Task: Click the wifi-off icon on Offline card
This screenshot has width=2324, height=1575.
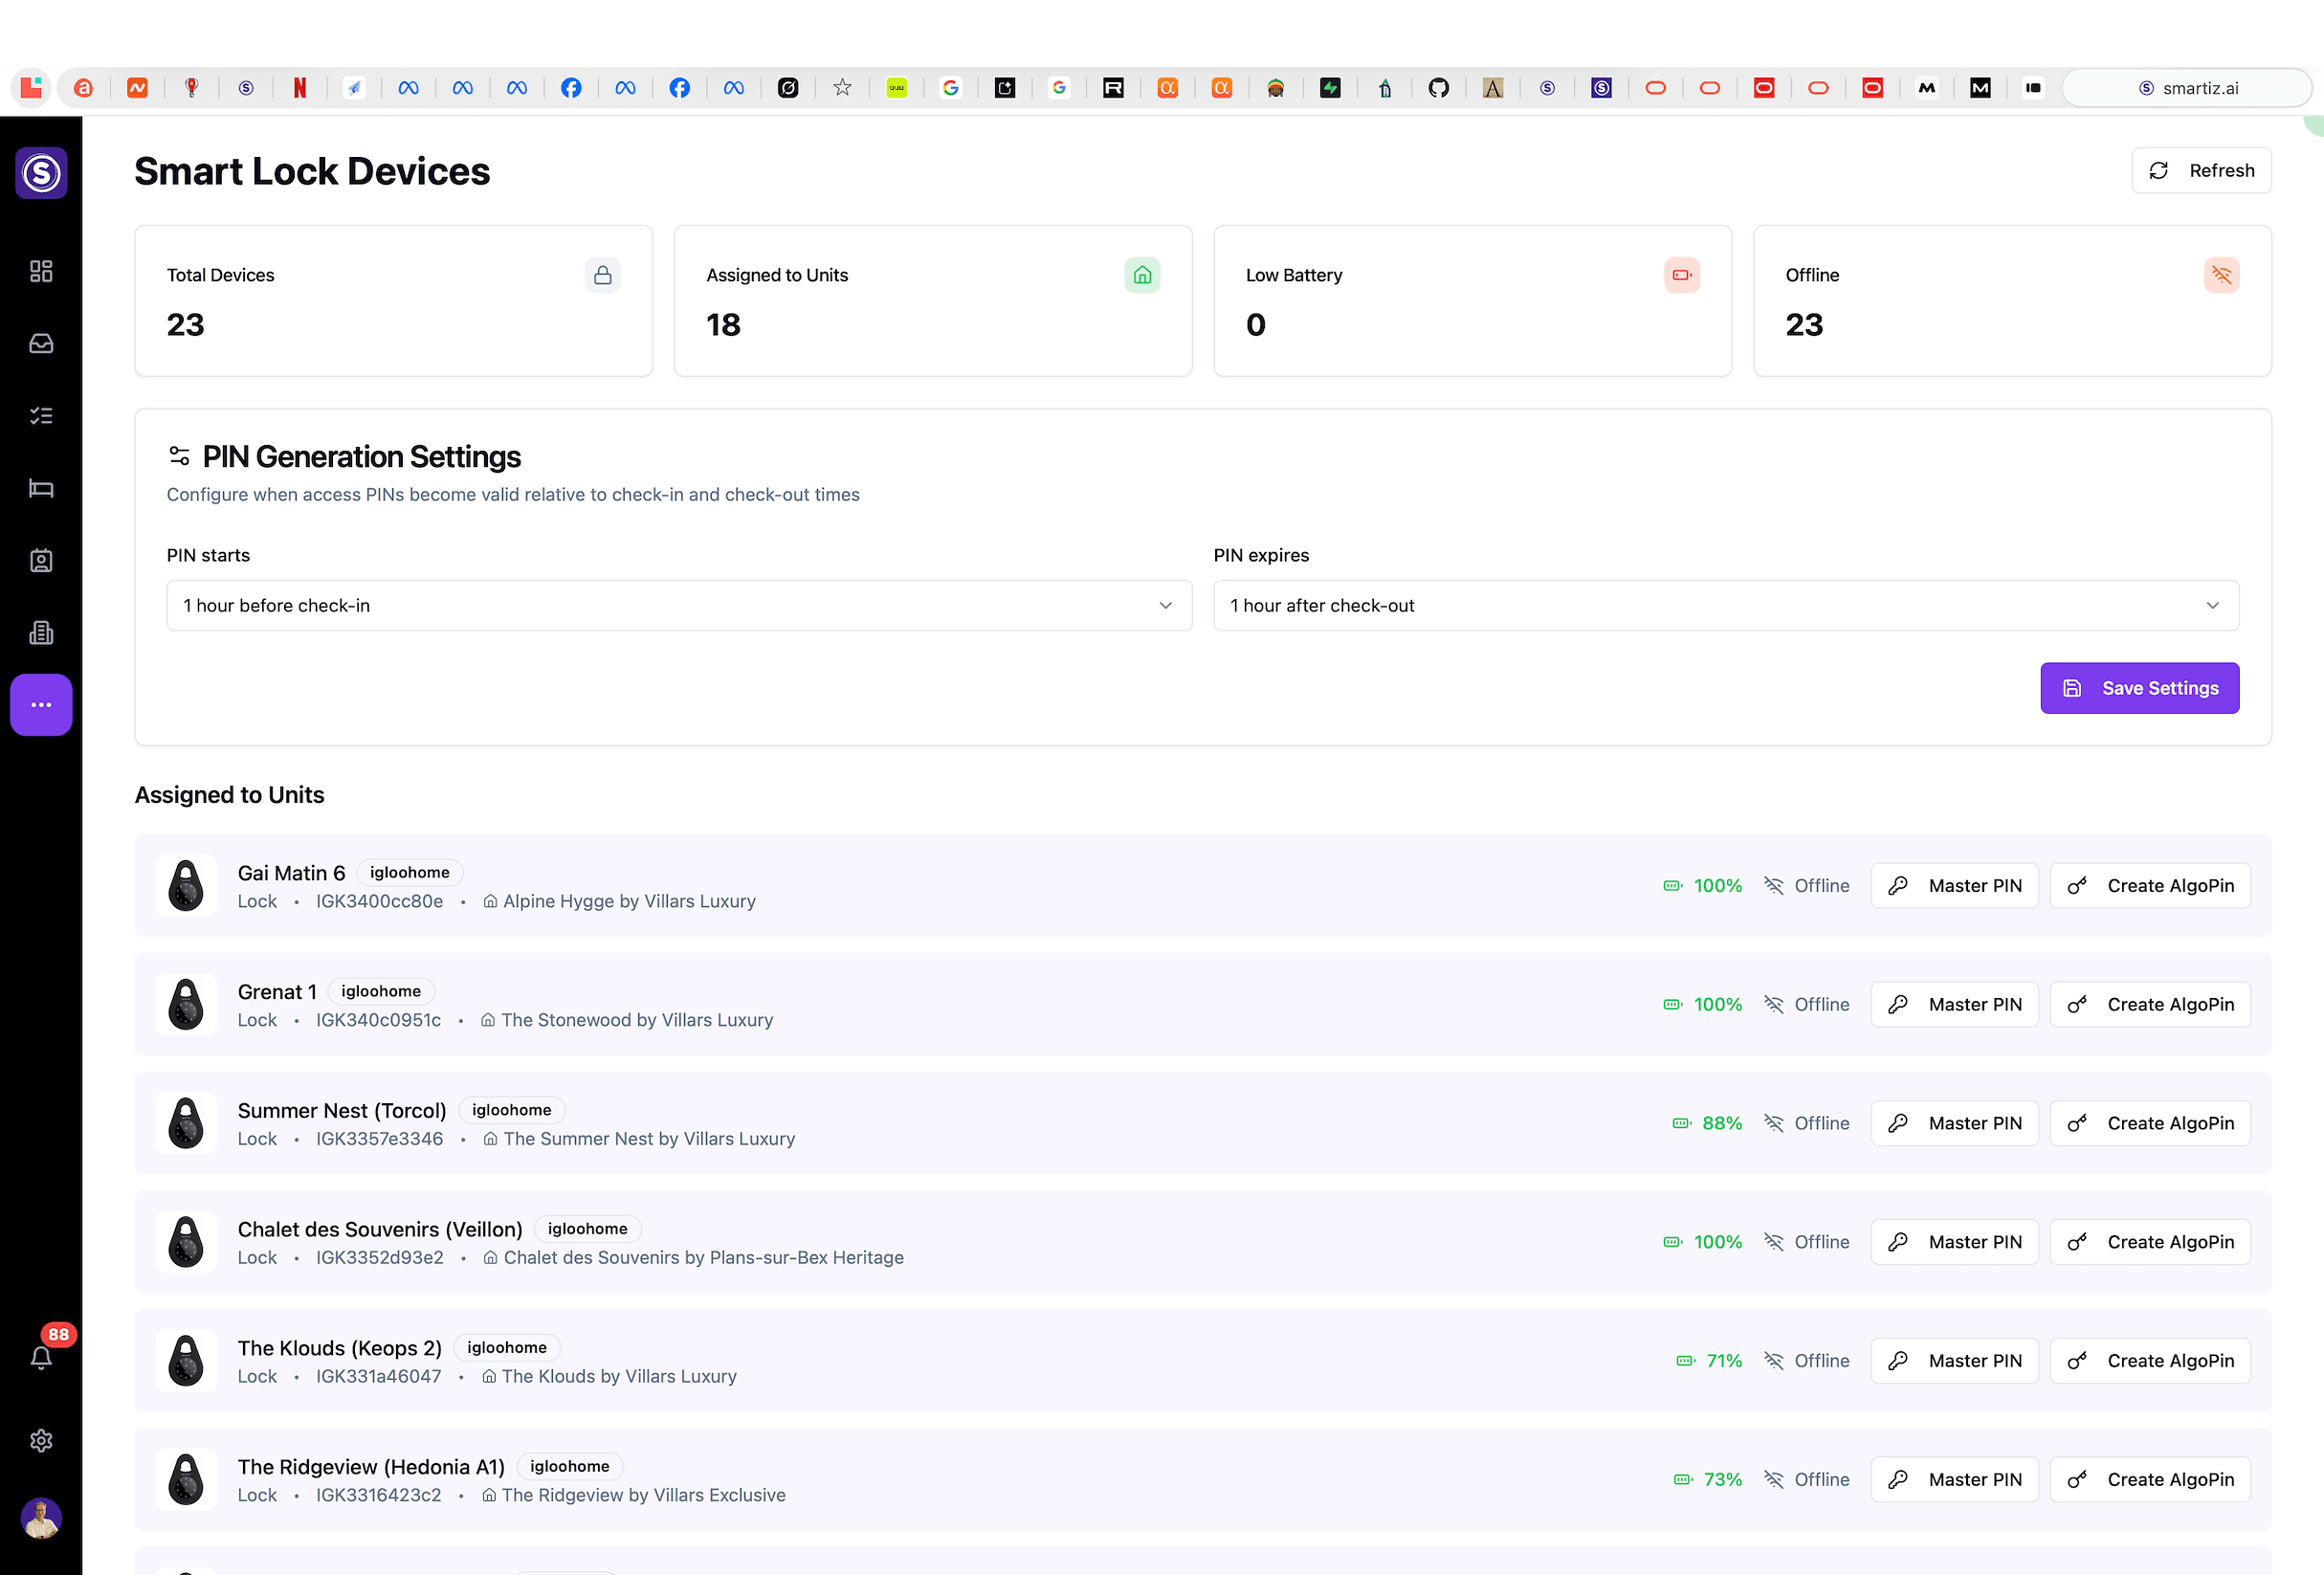Action: 2222,275
